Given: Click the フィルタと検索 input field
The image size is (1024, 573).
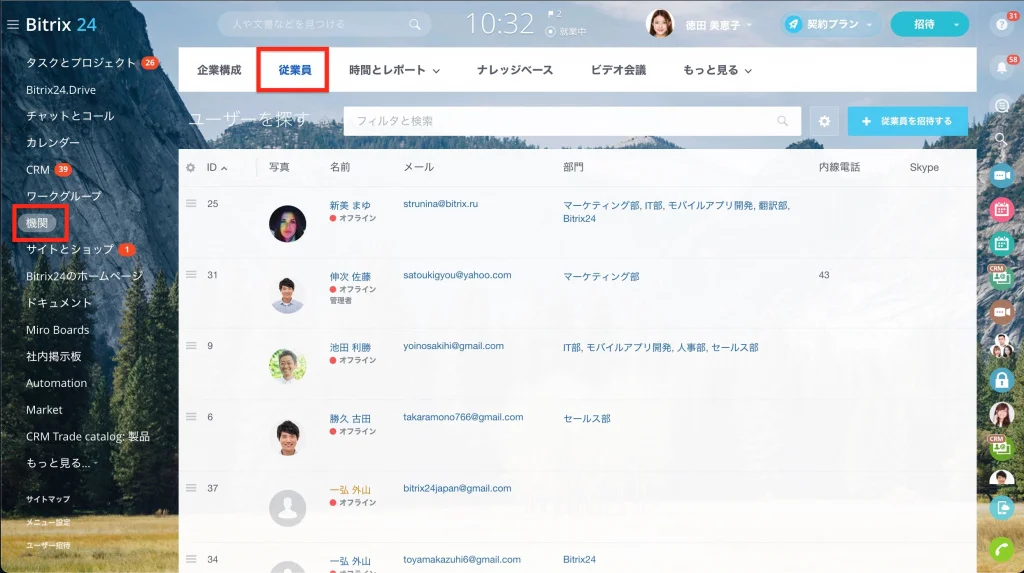Looking at the screenshot, I should pos(572,122).
